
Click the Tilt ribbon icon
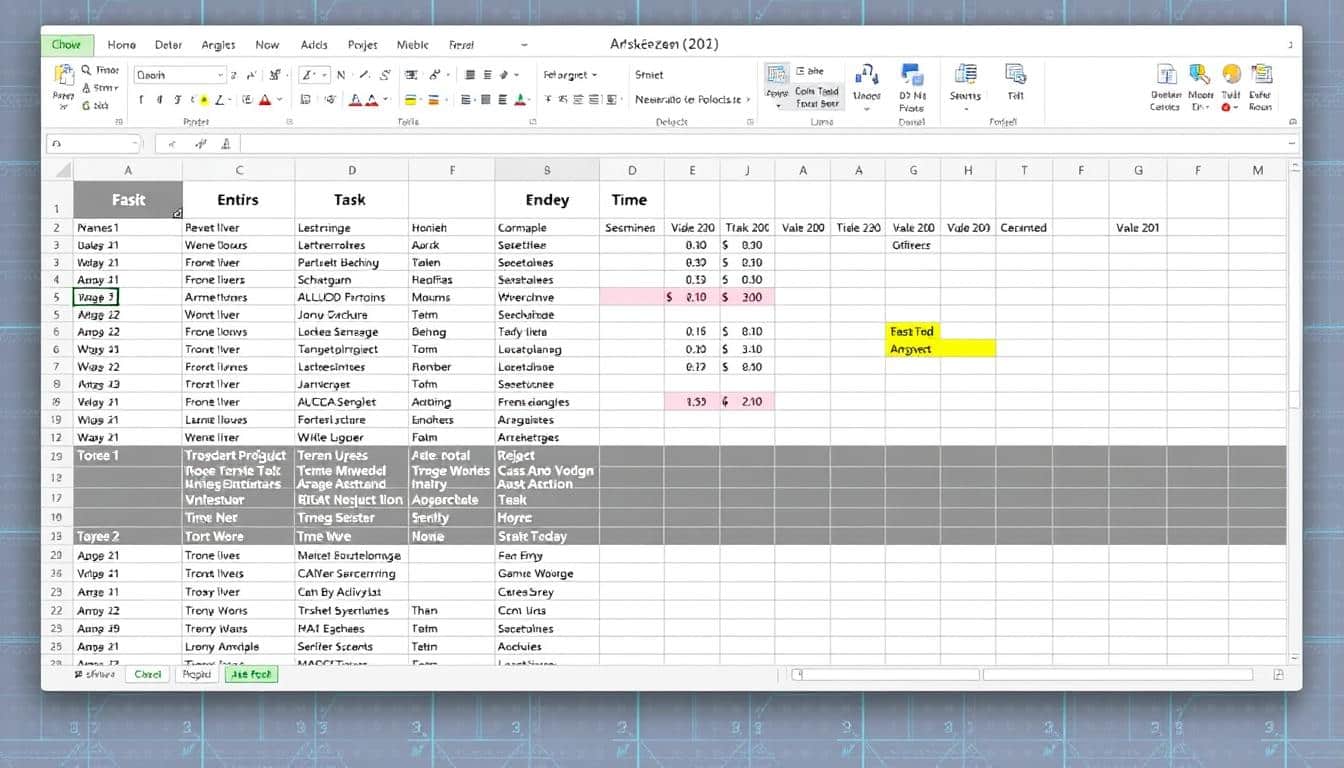[1016, 75]
